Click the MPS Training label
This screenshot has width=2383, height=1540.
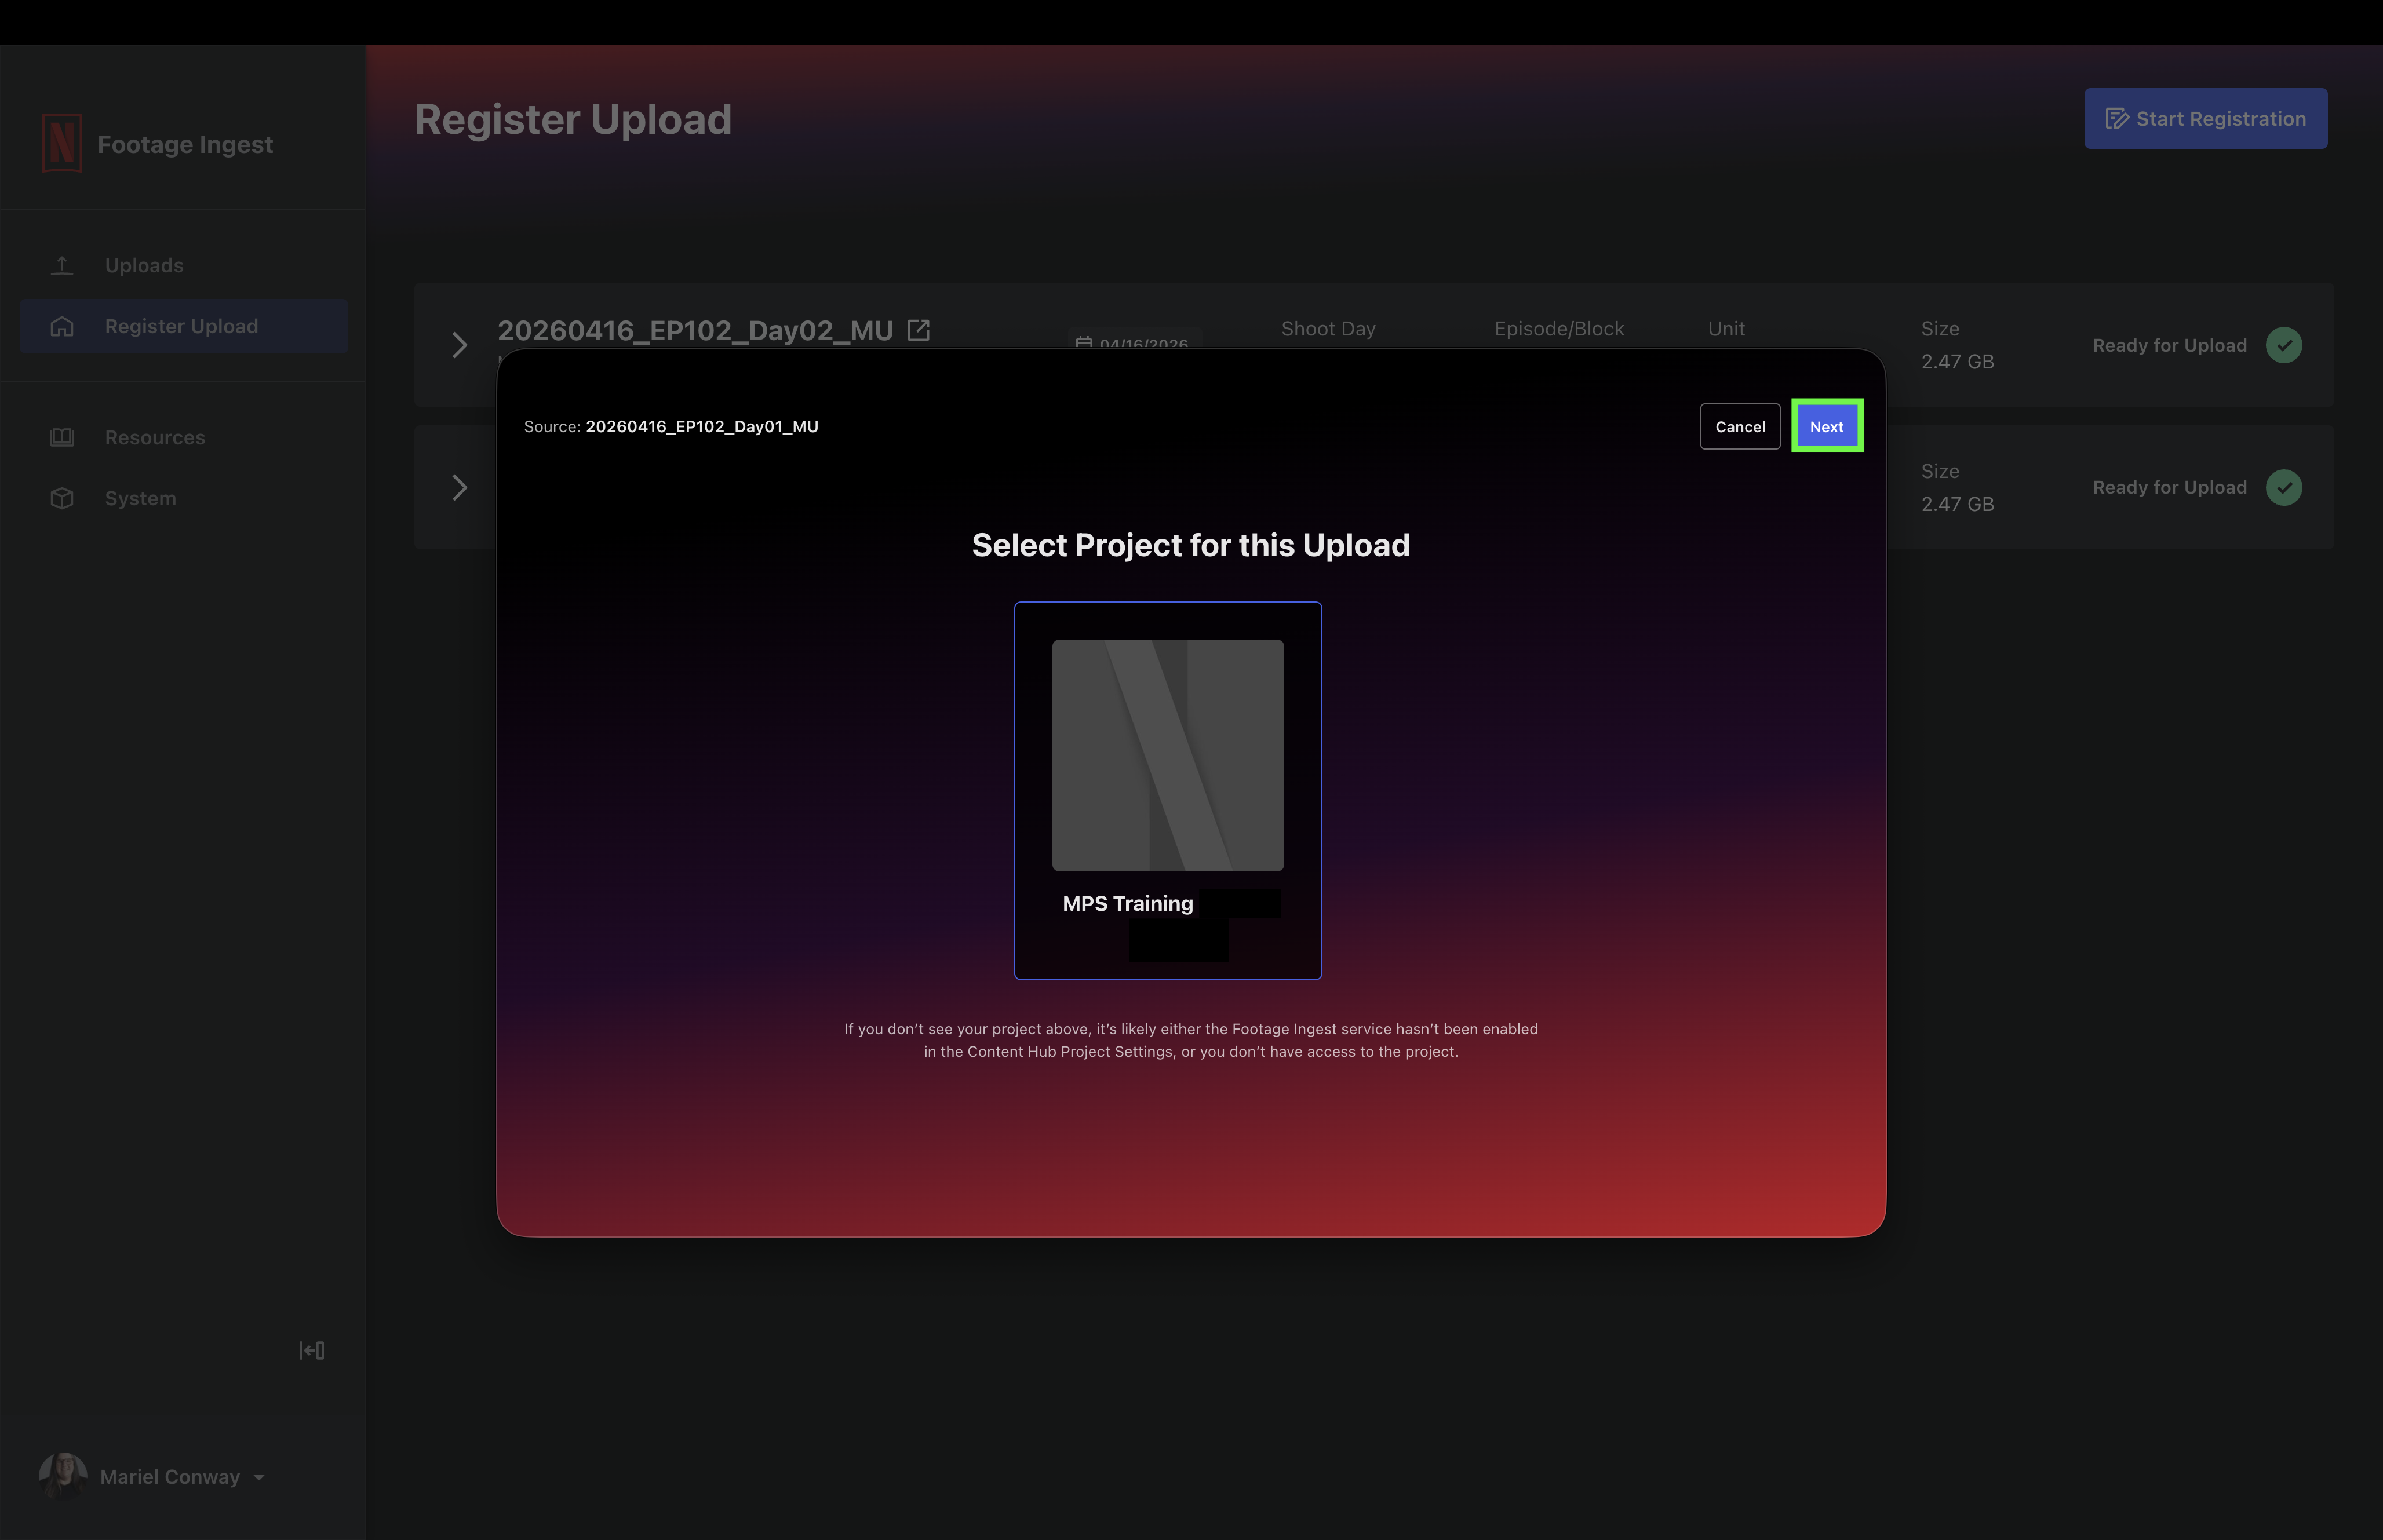tap(1127, 903)
